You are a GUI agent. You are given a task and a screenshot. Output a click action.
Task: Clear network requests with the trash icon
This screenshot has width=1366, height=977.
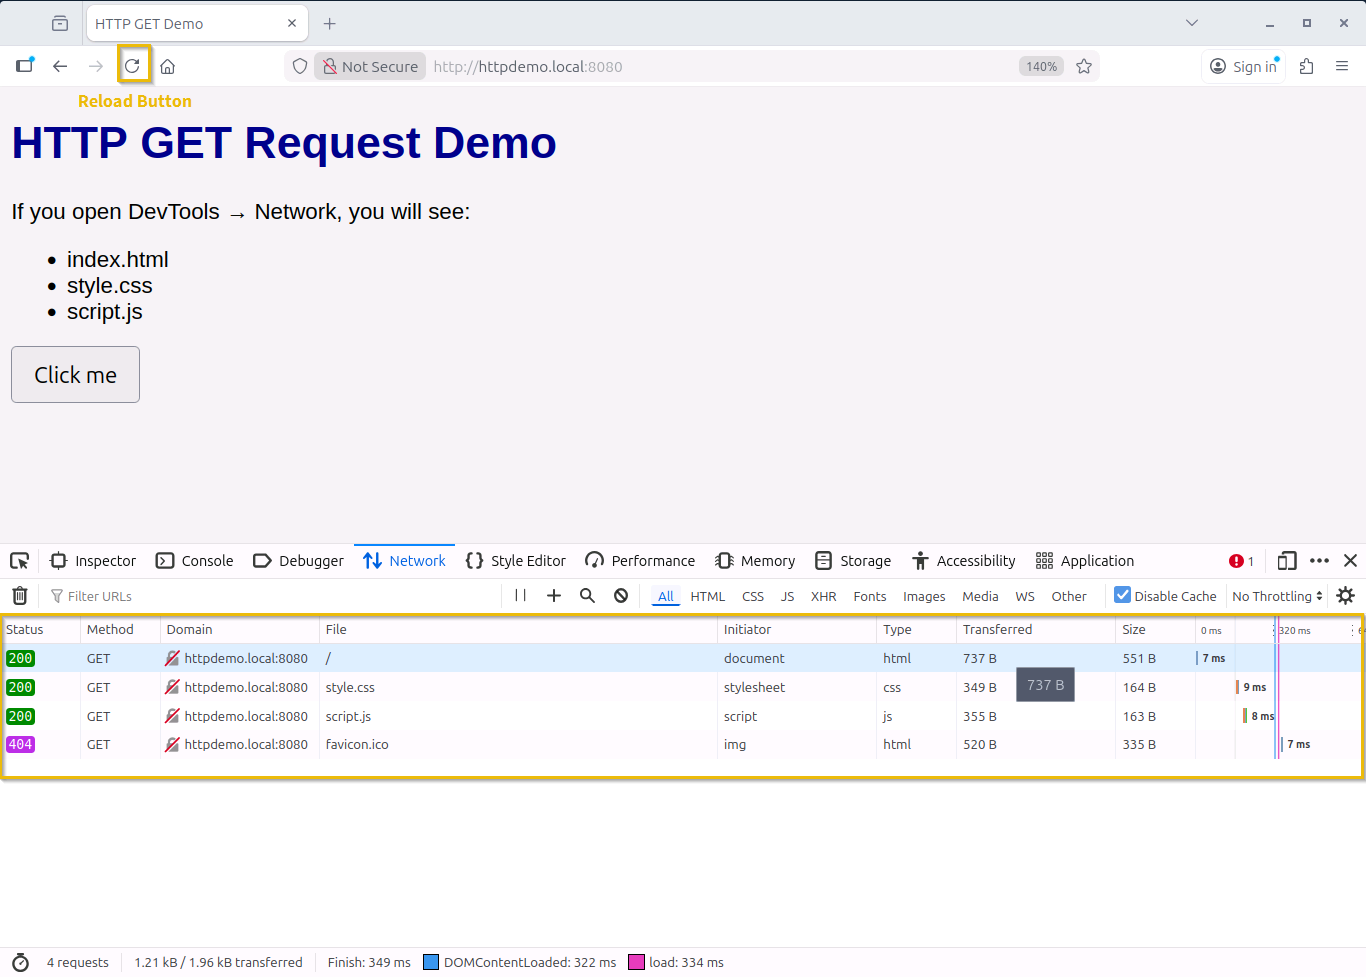pos(19,595)
